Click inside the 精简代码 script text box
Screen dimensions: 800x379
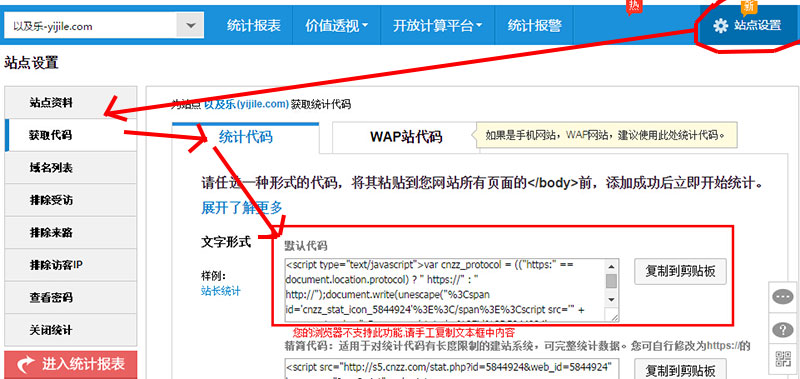452,369
